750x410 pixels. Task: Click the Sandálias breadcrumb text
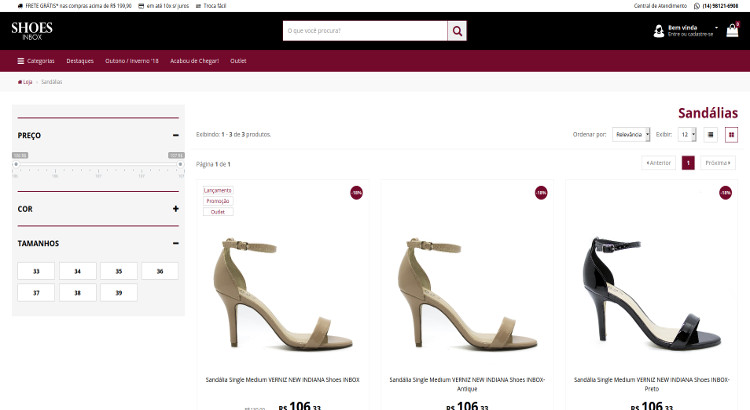(52, 82)
